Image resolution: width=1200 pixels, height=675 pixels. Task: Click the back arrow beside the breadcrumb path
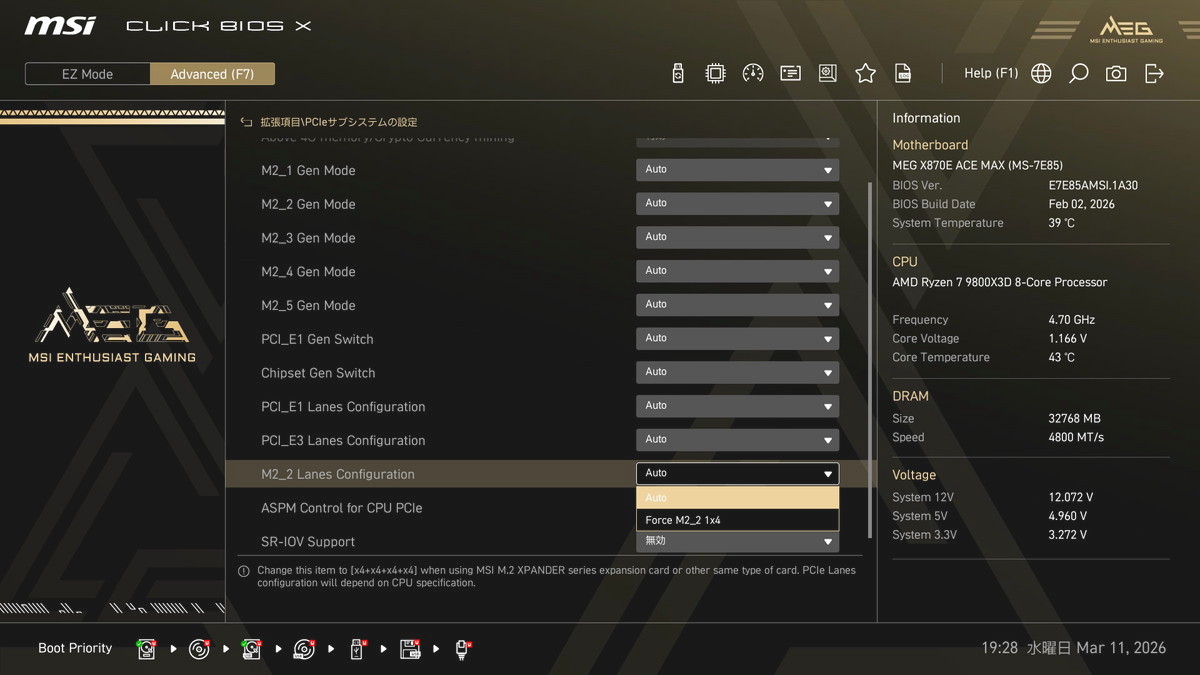coord(247,122)
